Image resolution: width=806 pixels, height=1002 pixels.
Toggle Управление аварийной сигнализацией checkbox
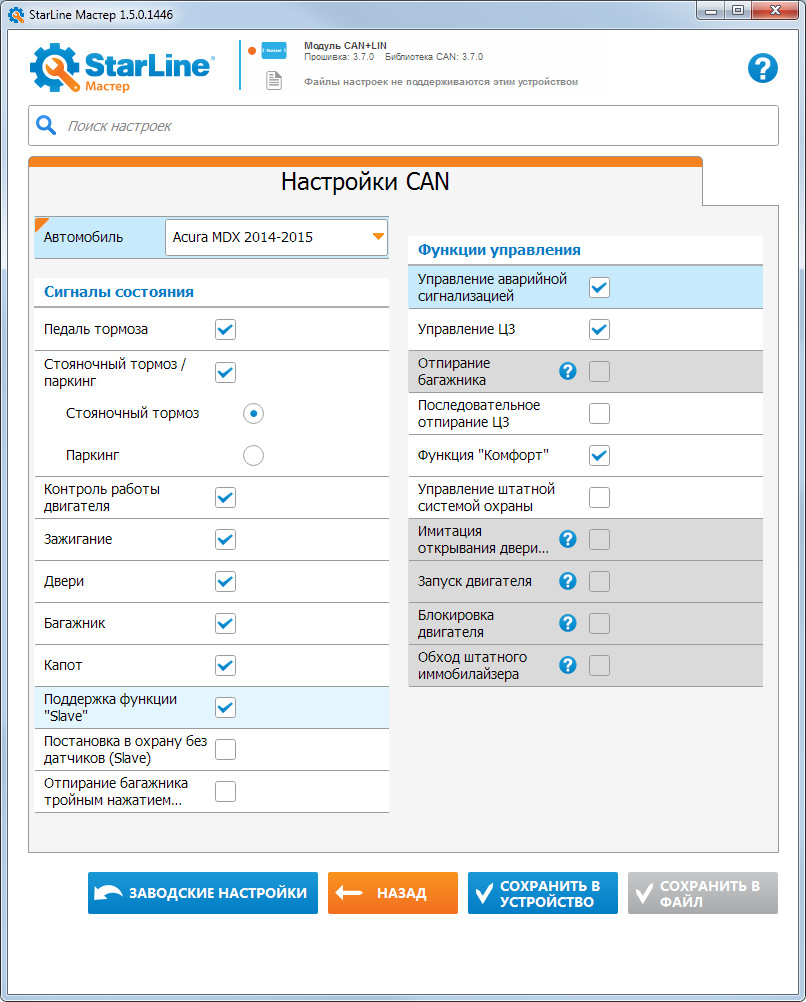pos(600,288)
